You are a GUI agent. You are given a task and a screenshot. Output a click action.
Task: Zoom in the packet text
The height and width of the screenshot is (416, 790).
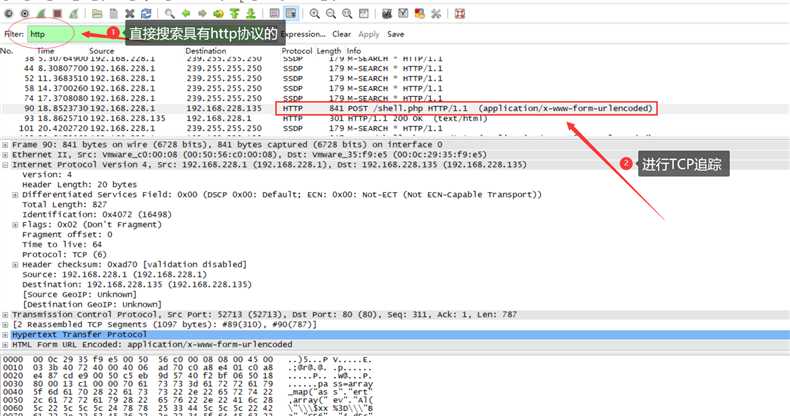[x=314, y=14]
